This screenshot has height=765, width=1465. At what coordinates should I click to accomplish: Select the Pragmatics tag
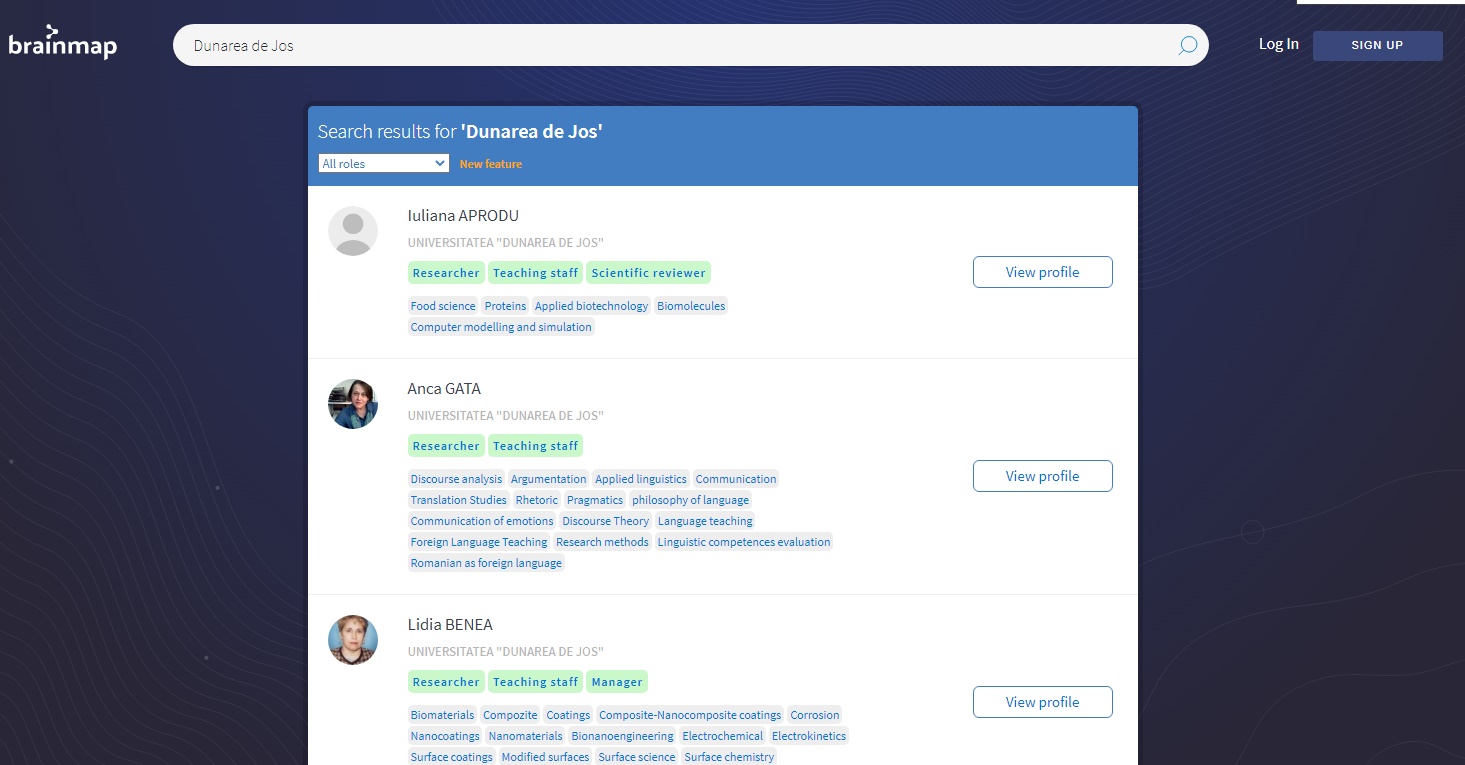[595, 500]
